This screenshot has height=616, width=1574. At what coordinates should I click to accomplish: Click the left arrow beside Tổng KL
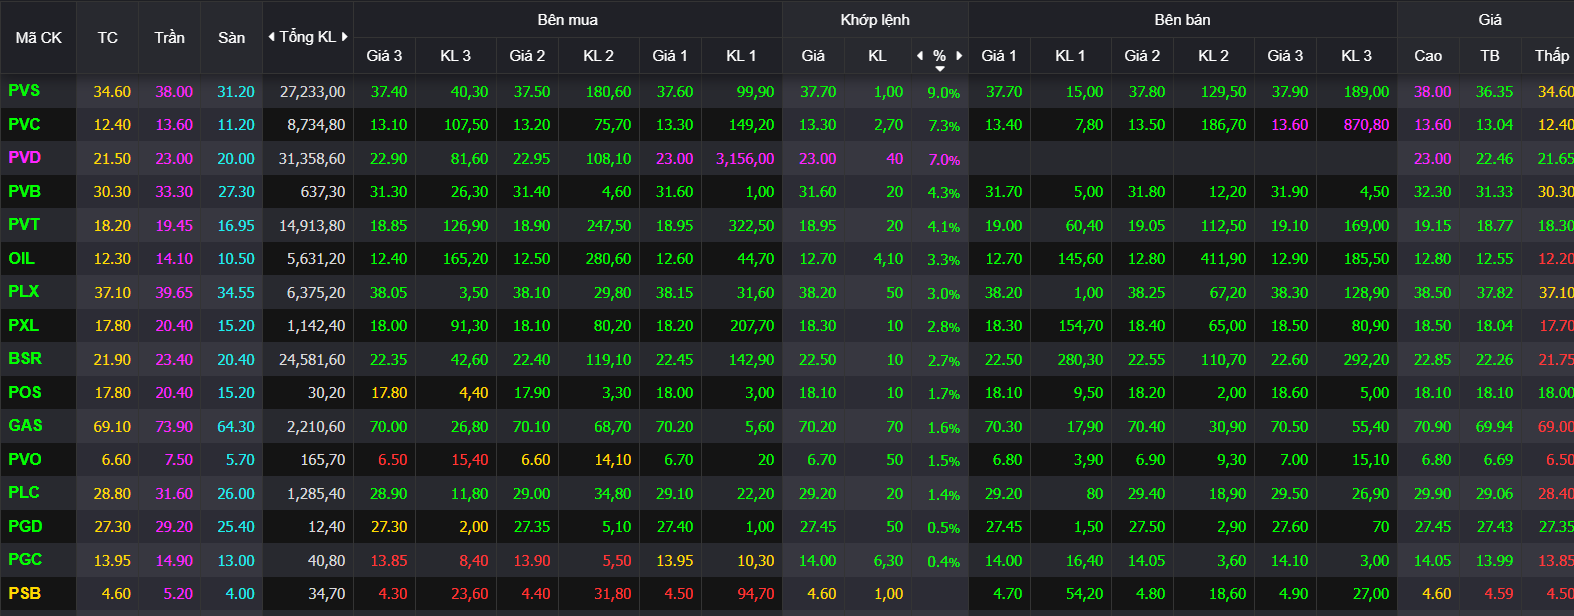[x=271, y=37]
